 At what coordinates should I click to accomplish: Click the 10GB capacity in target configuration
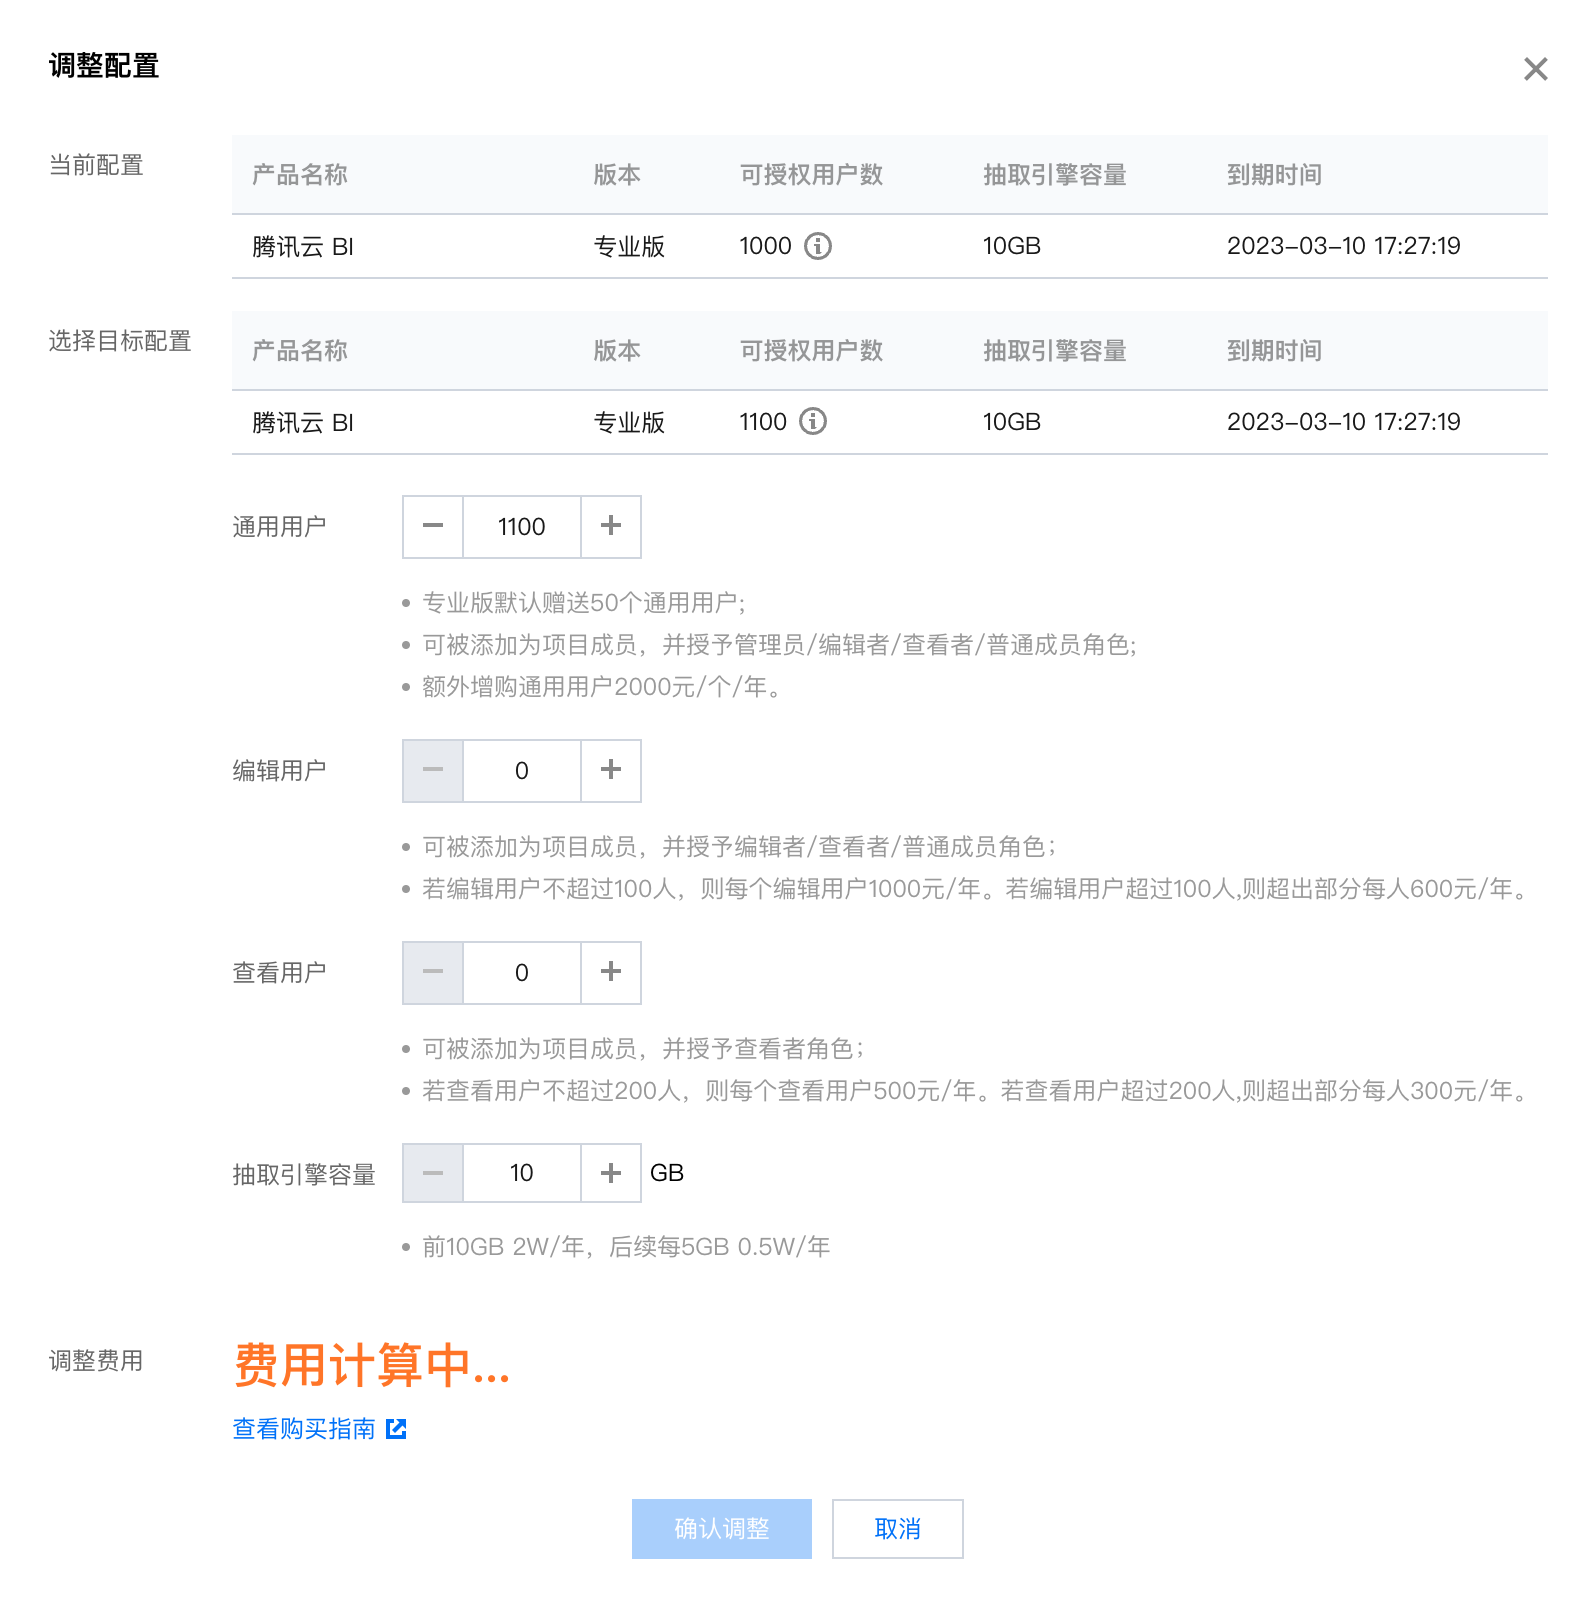tap(1012, 422)
